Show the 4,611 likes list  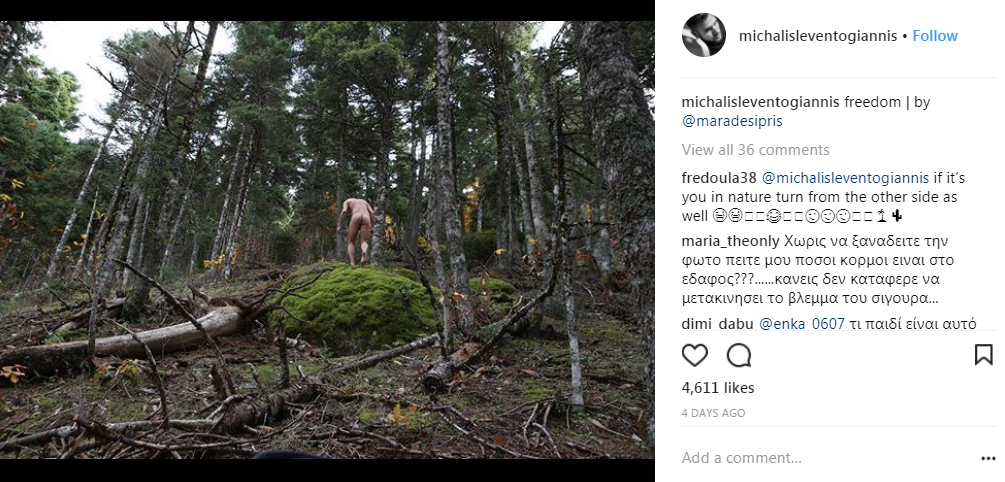(718, 387)
